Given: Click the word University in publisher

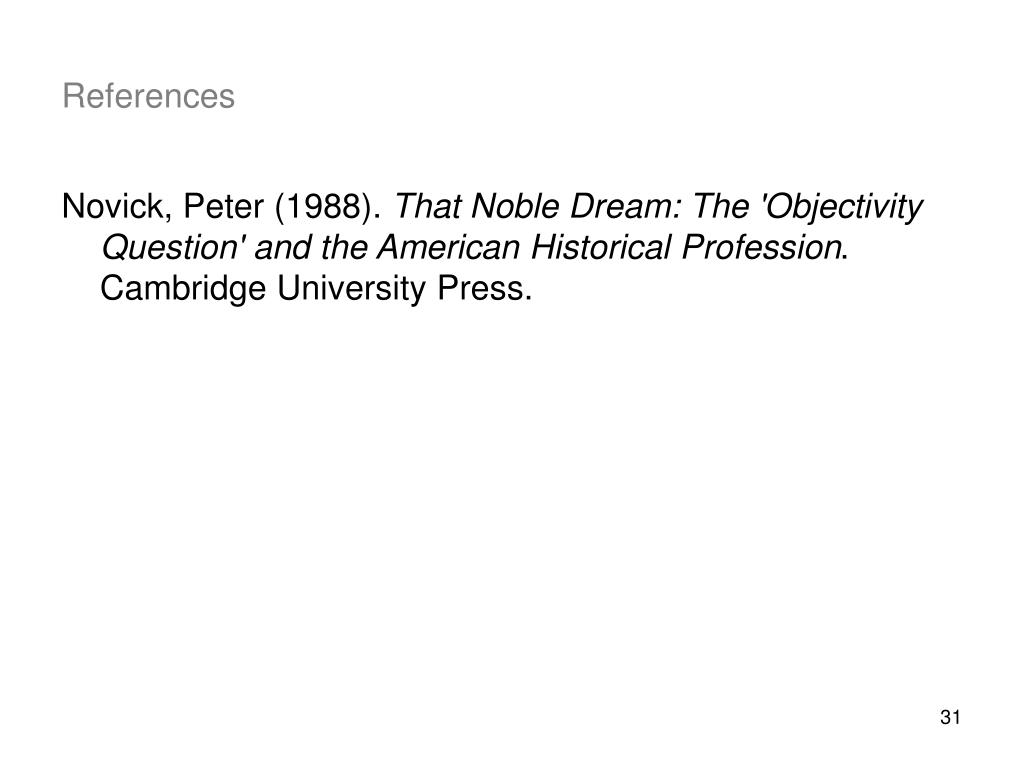Looking at the screenshot, I should (x=351, y=289).
